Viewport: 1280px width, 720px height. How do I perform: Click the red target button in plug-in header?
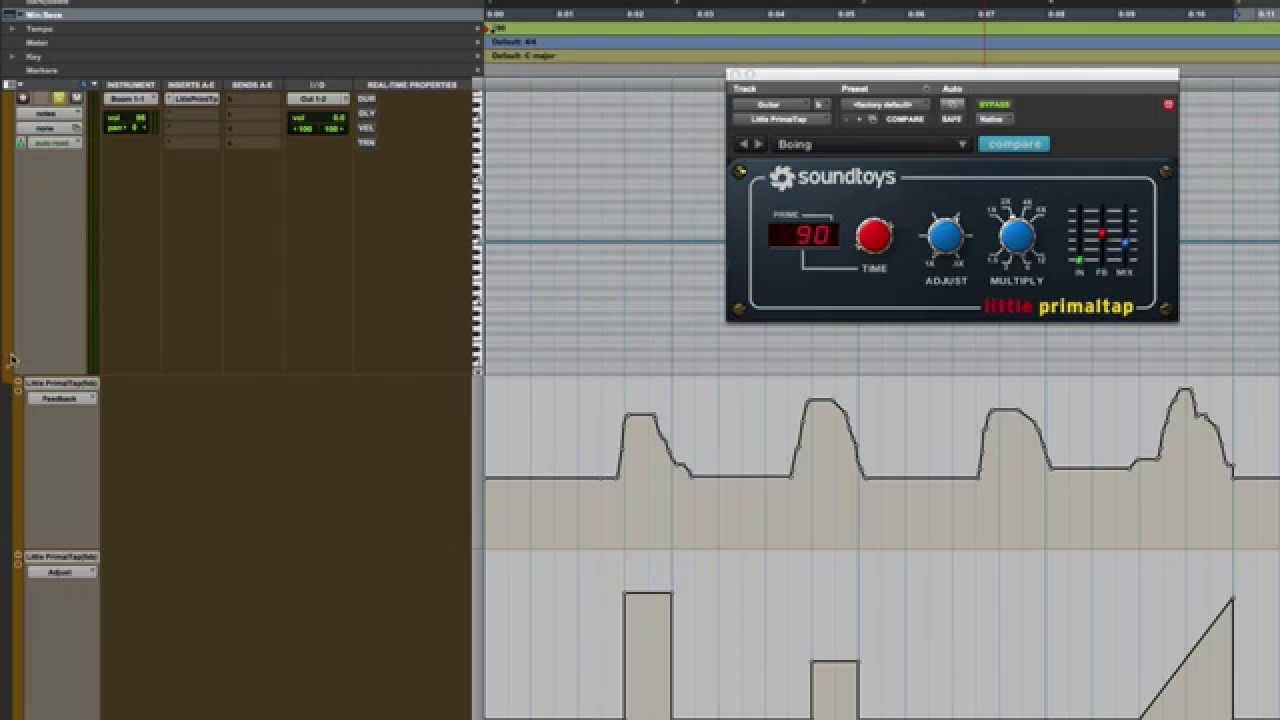(1168, 104)
